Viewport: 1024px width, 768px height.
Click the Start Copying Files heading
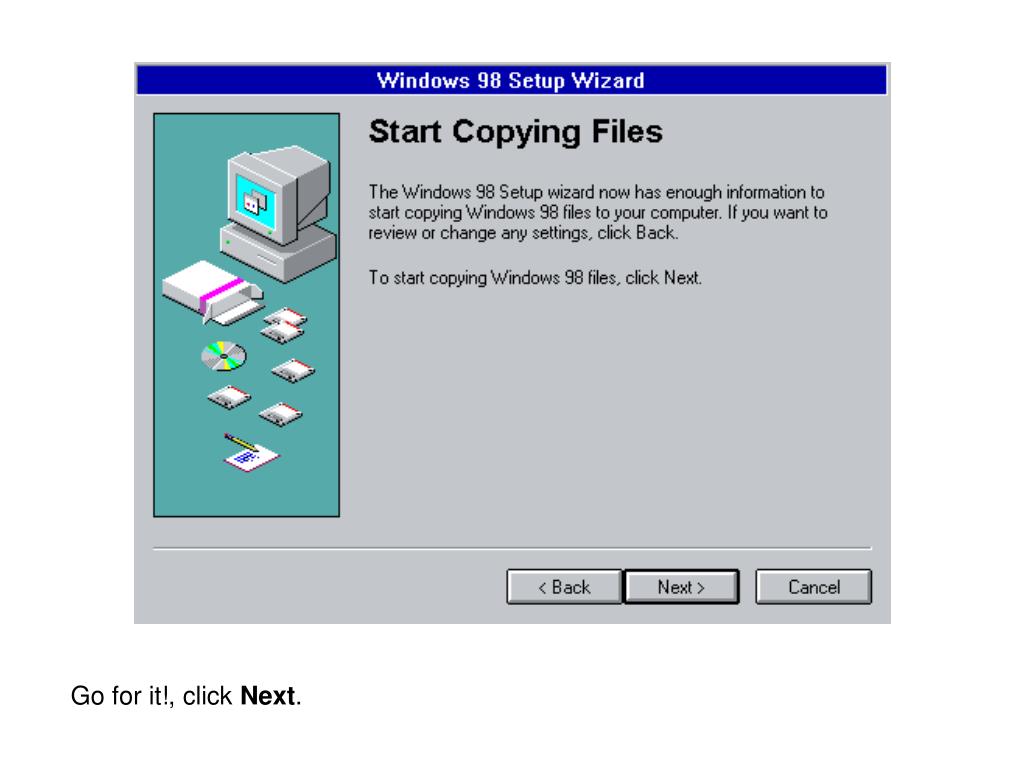516,131
